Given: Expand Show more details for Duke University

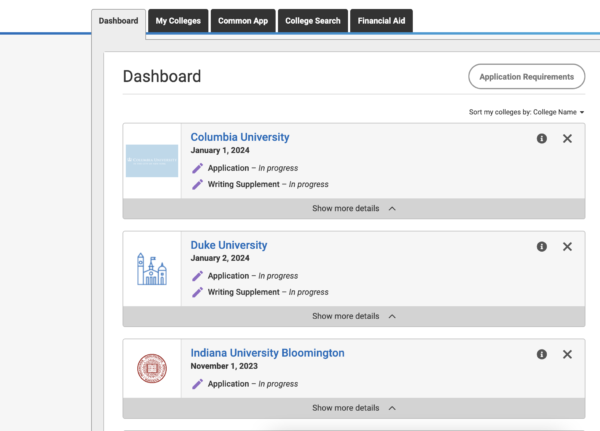Looking at the screenshot, I should point(354,317).
